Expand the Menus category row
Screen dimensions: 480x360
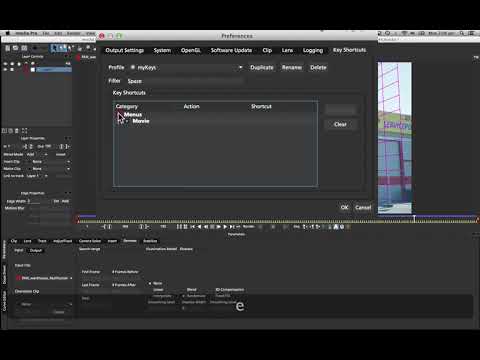[120, 115]
